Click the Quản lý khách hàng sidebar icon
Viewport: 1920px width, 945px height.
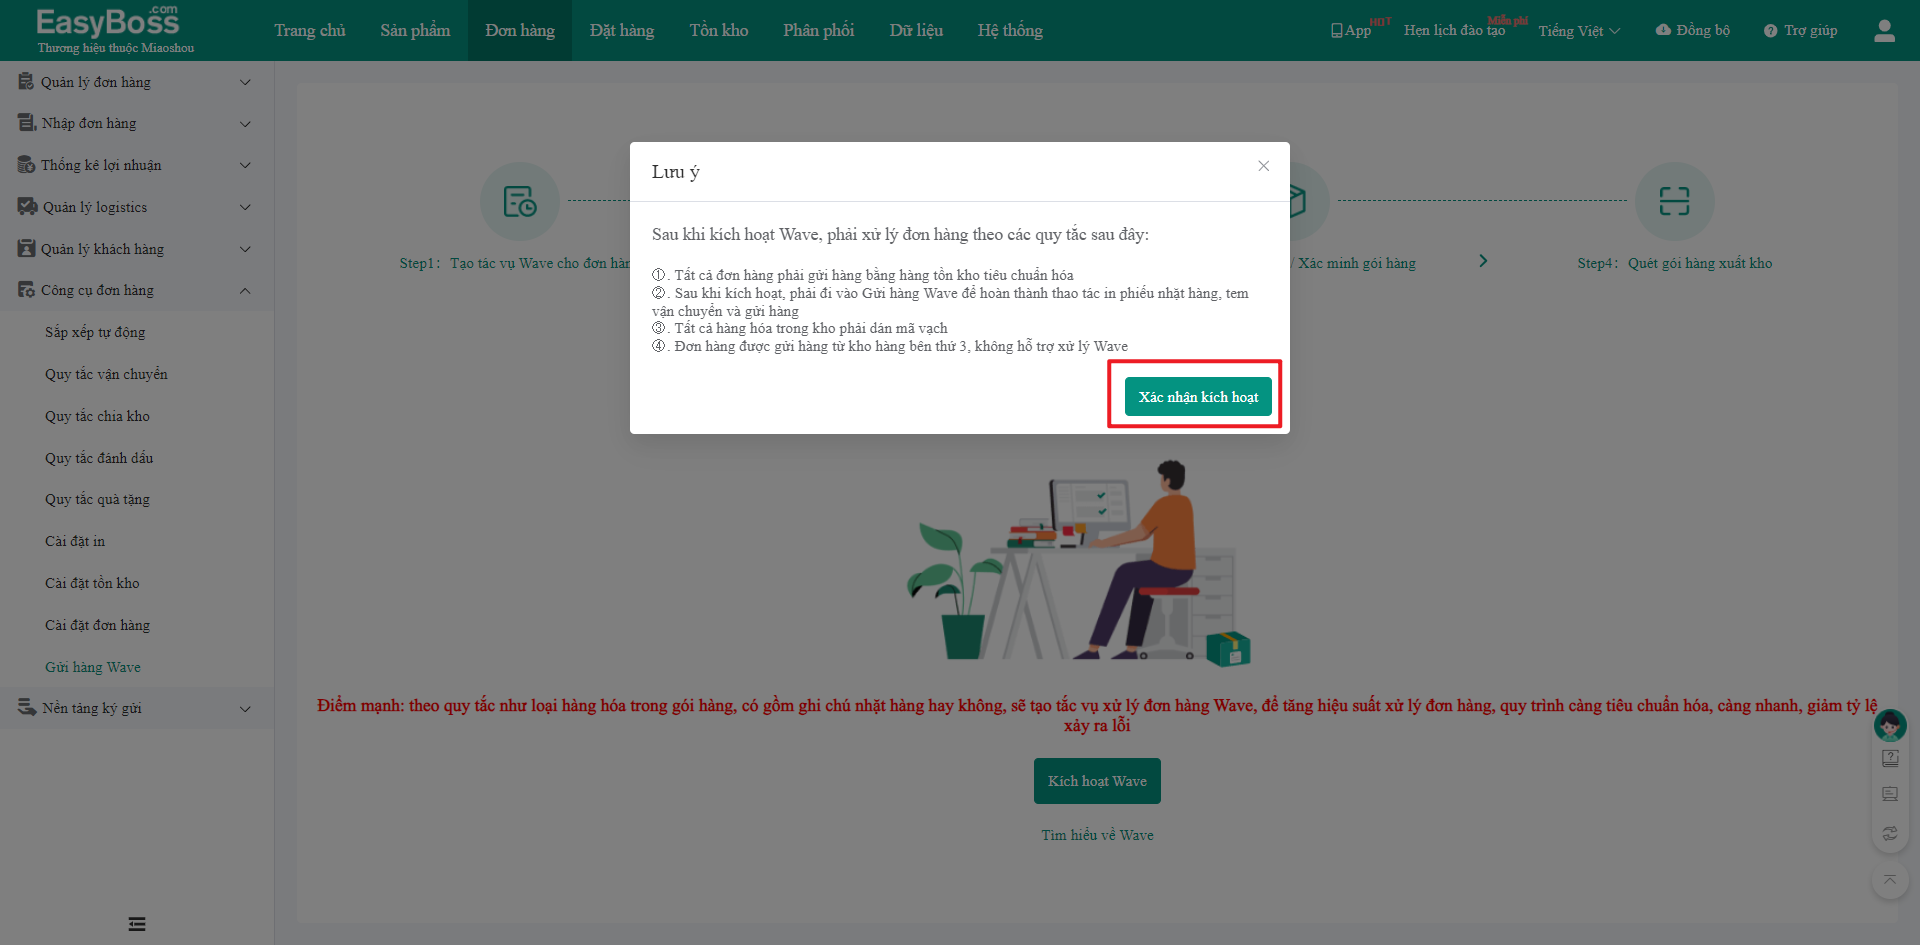(x=26, y=248)
